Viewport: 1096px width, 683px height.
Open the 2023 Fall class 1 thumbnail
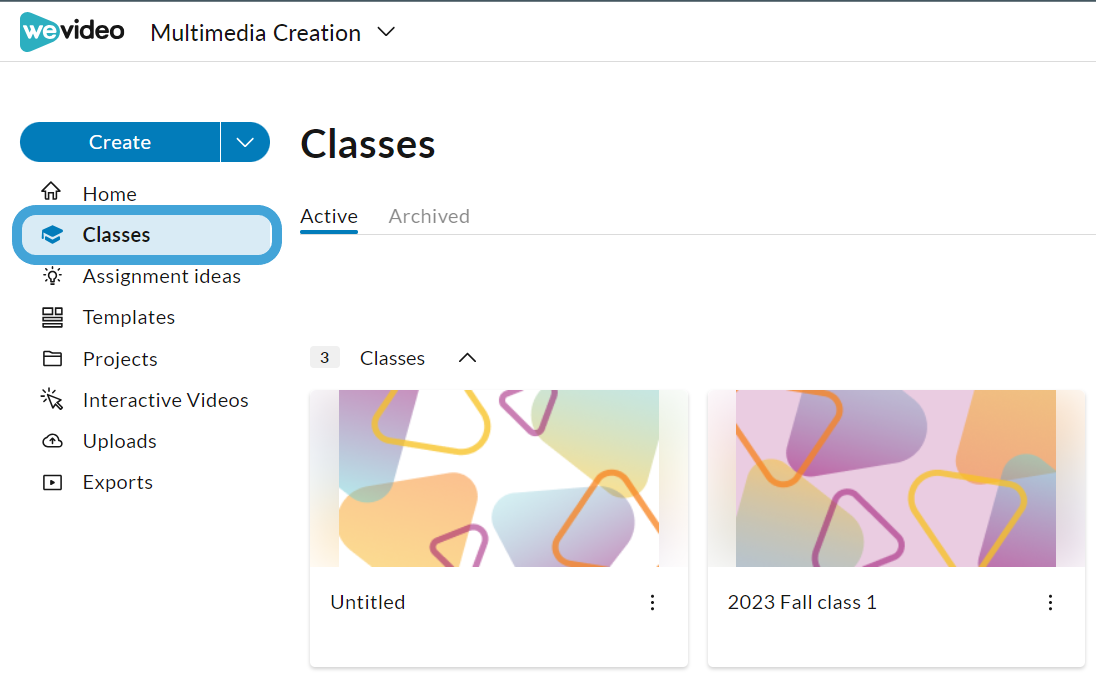(x=896, y=478)
